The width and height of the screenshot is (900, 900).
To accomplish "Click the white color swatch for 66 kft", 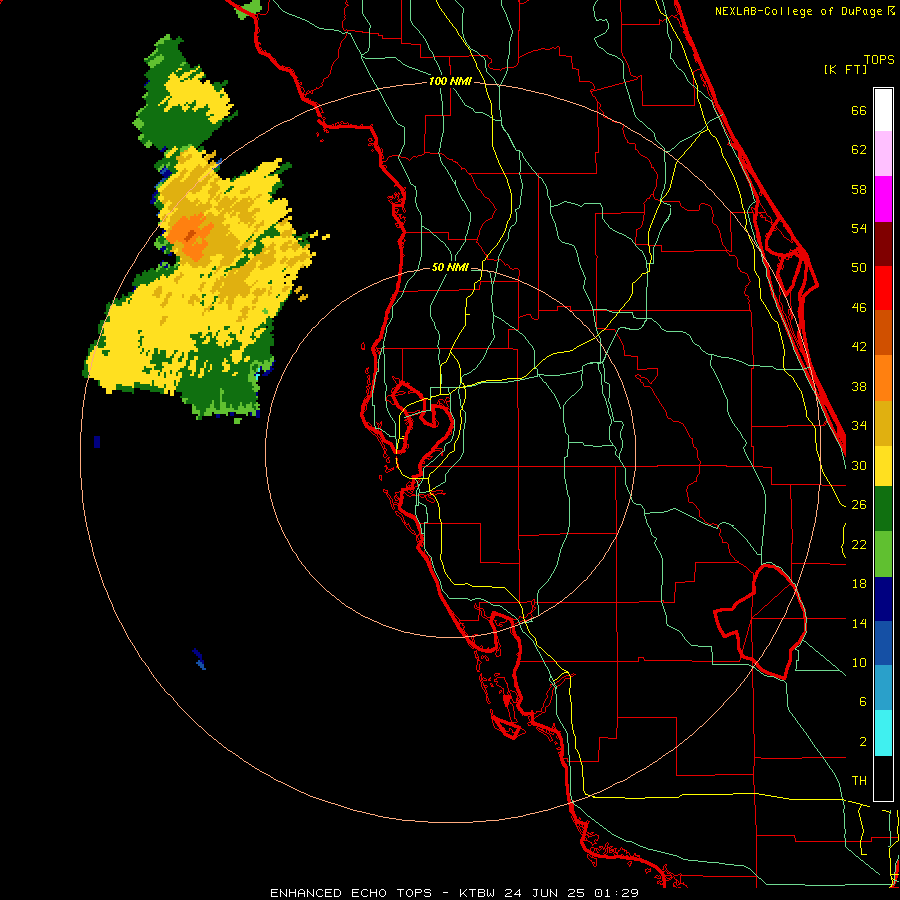I will point(883,110).
